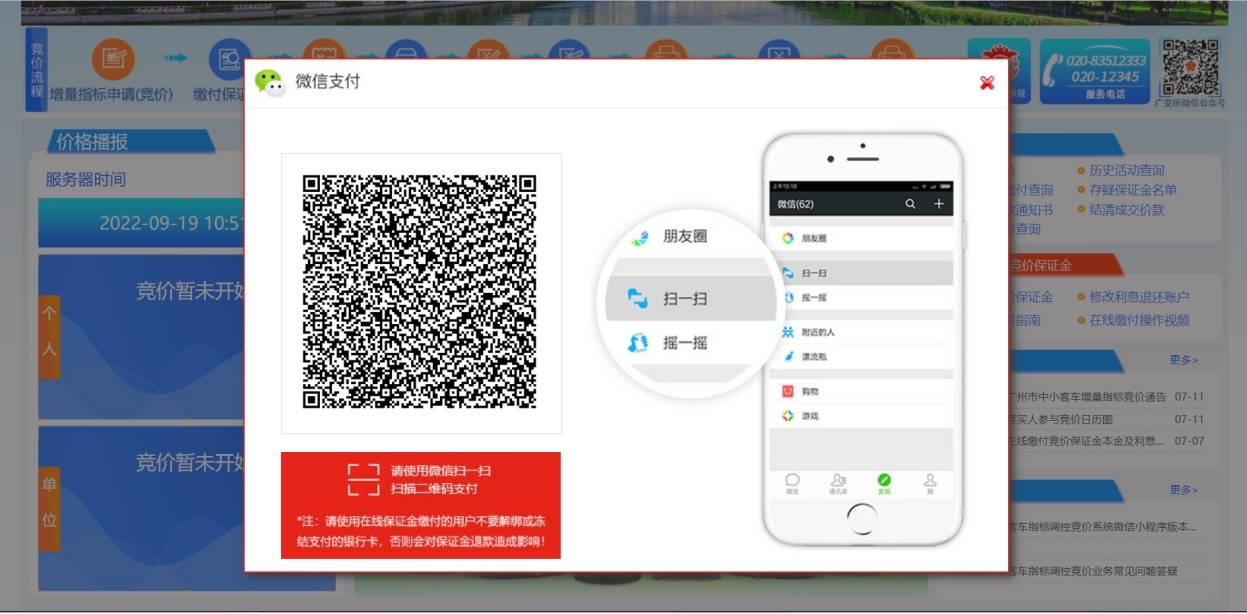Tap the 摇一摇 row on the phone screen
Screen dimensions: 1247x614
coord(861,297)
